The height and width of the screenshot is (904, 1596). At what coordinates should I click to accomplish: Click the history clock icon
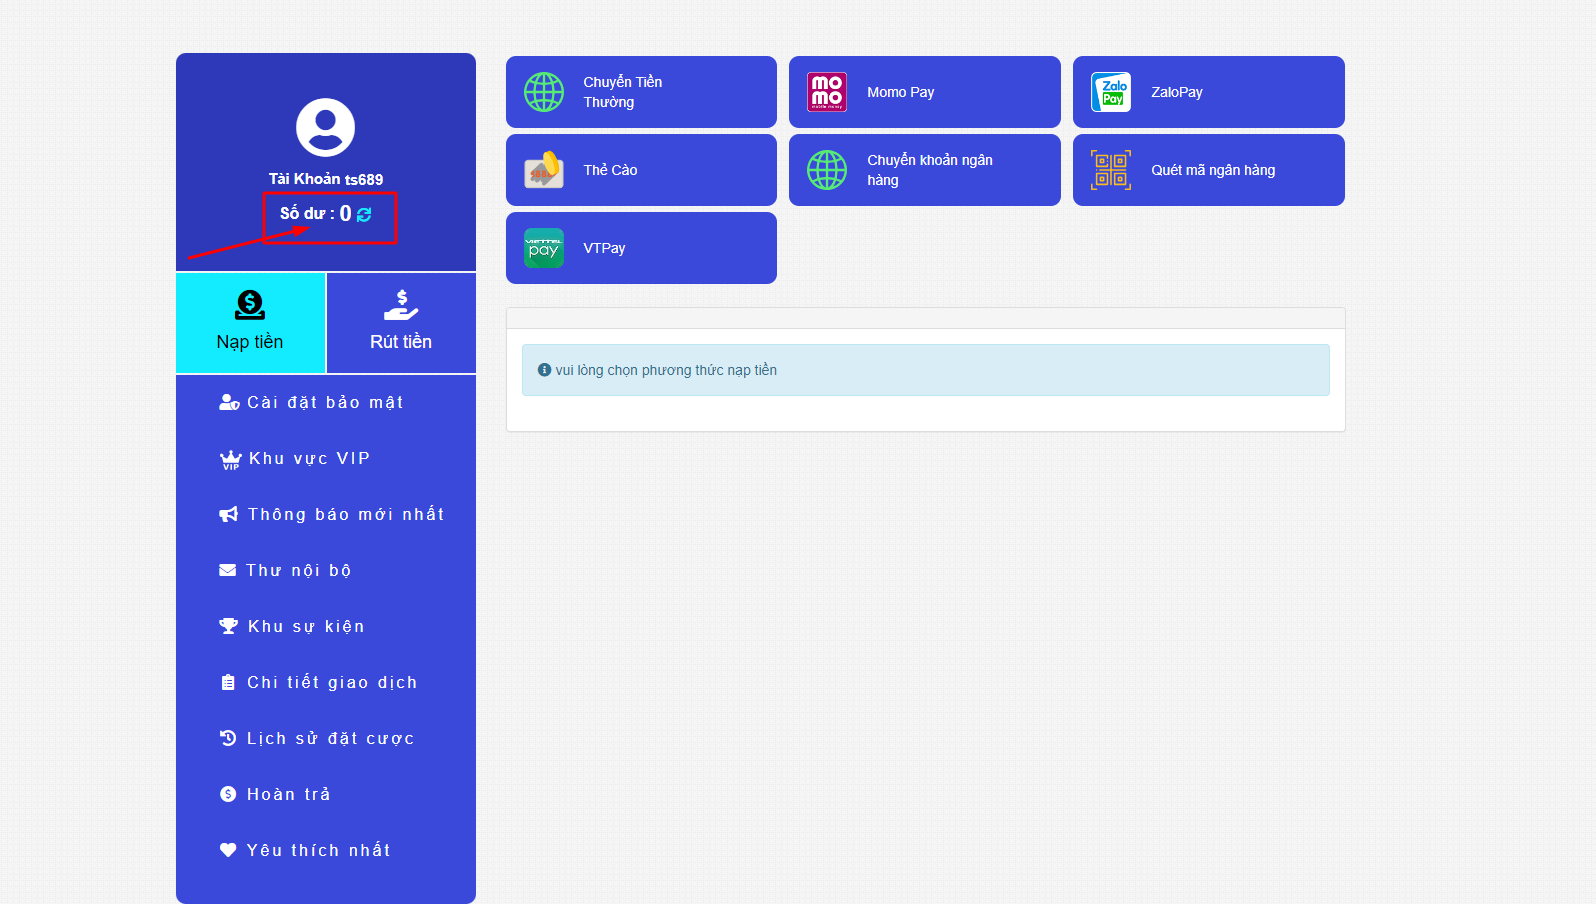(228, 738)
